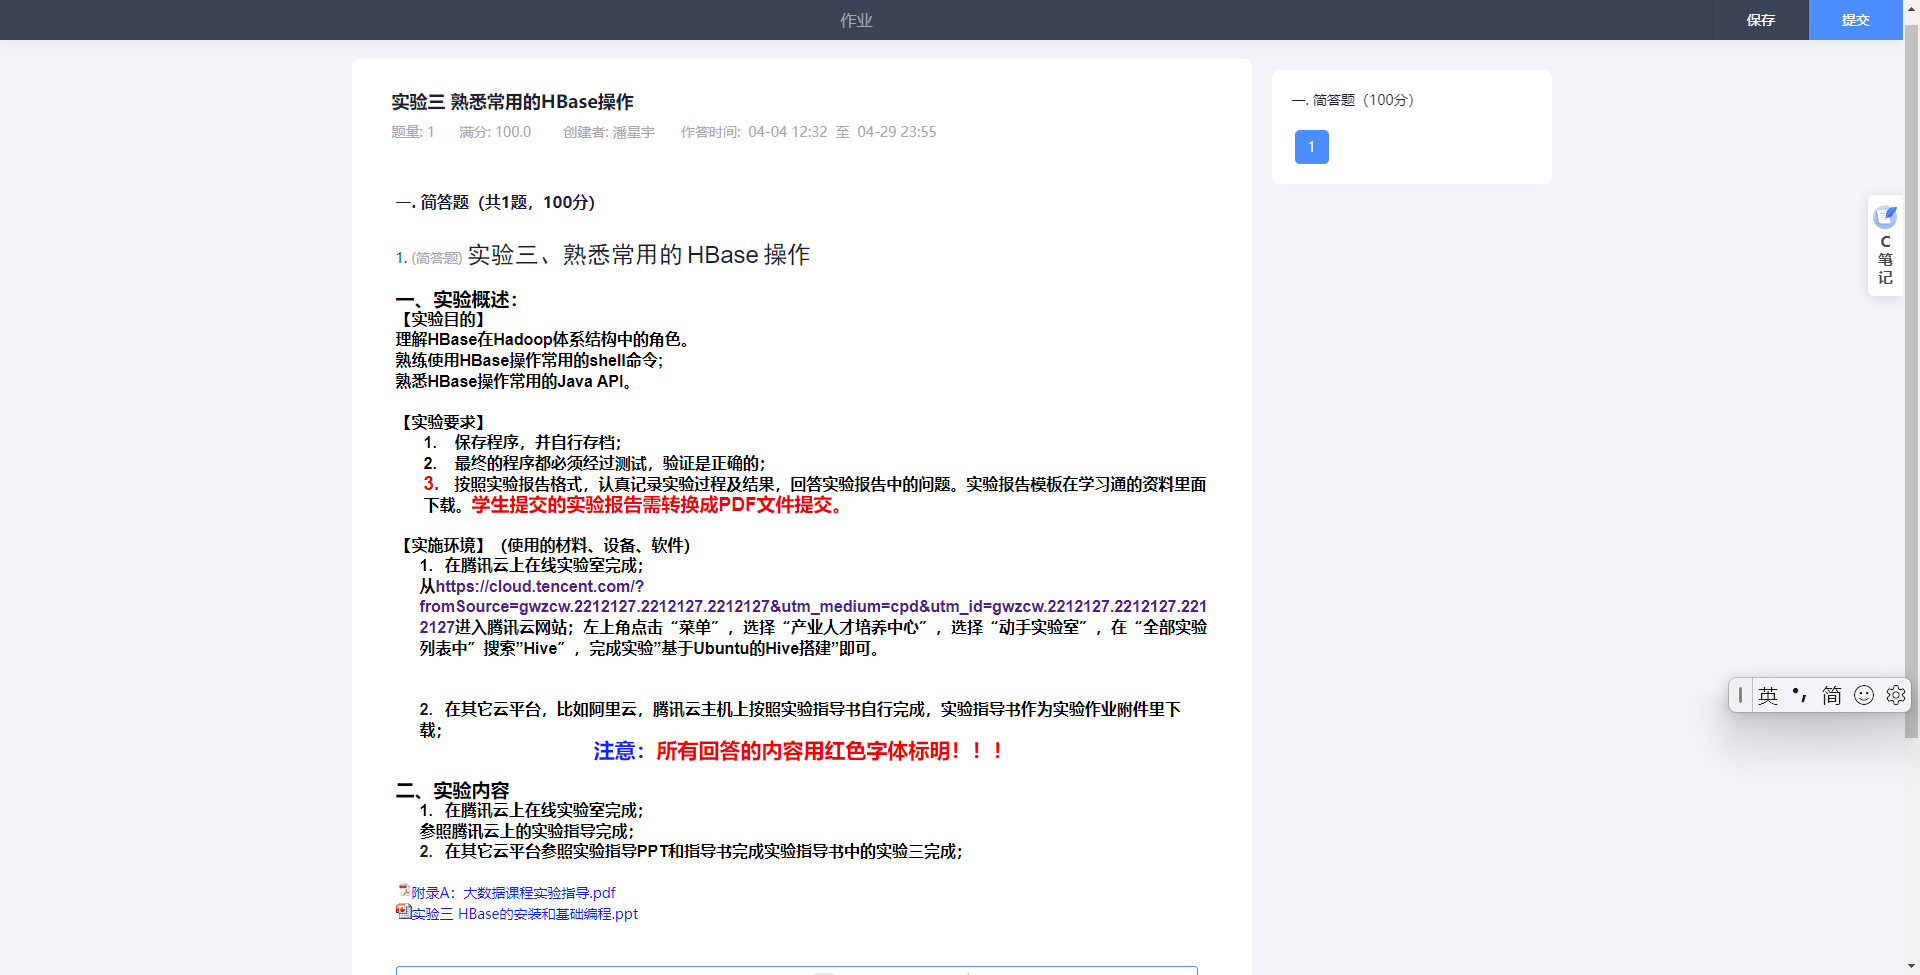Click the scrollbar down arrow
This screenshot has width=1920, height=975.
pos(1911,967)
